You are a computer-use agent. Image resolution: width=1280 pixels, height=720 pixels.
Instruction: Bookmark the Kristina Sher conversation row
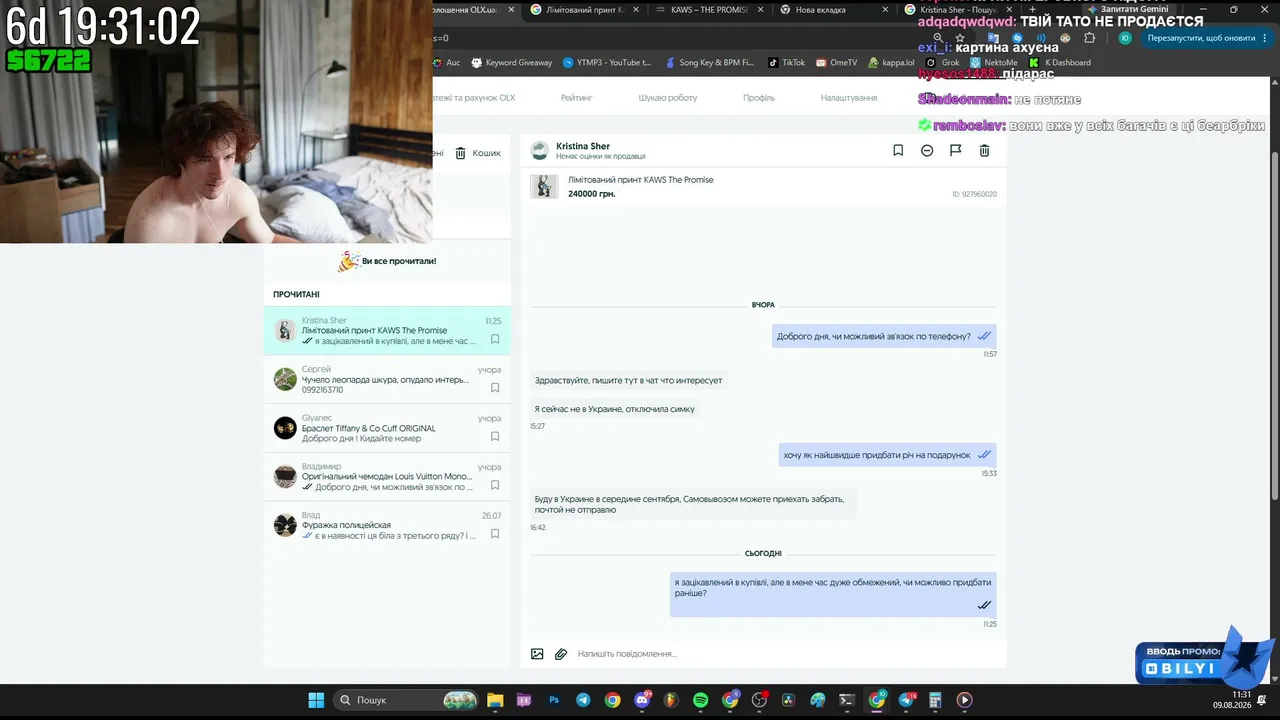coord(495,339)
